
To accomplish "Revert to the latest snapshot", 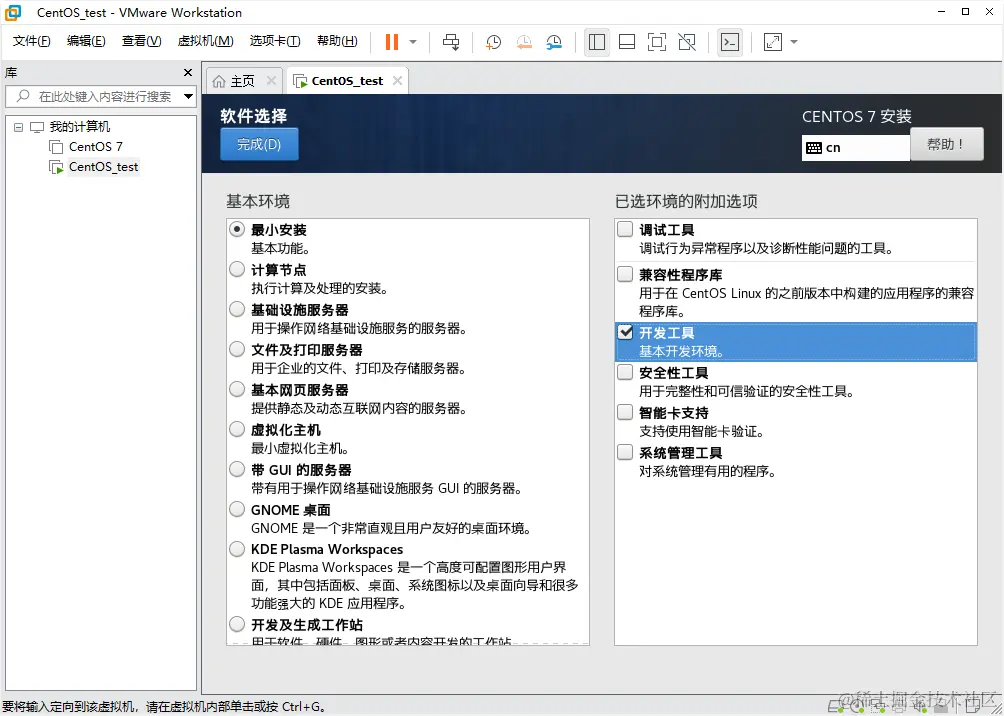I will (523, 42).
